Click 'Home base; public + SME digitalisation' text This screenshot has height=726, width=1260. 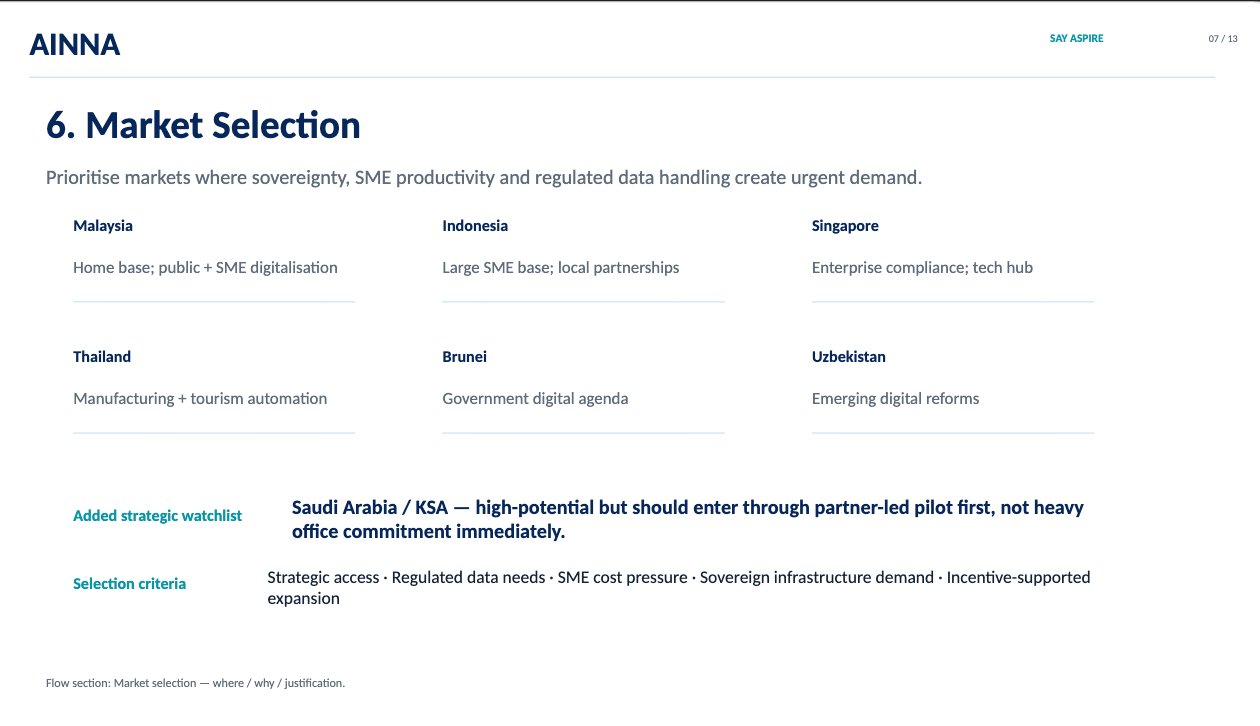205,268
